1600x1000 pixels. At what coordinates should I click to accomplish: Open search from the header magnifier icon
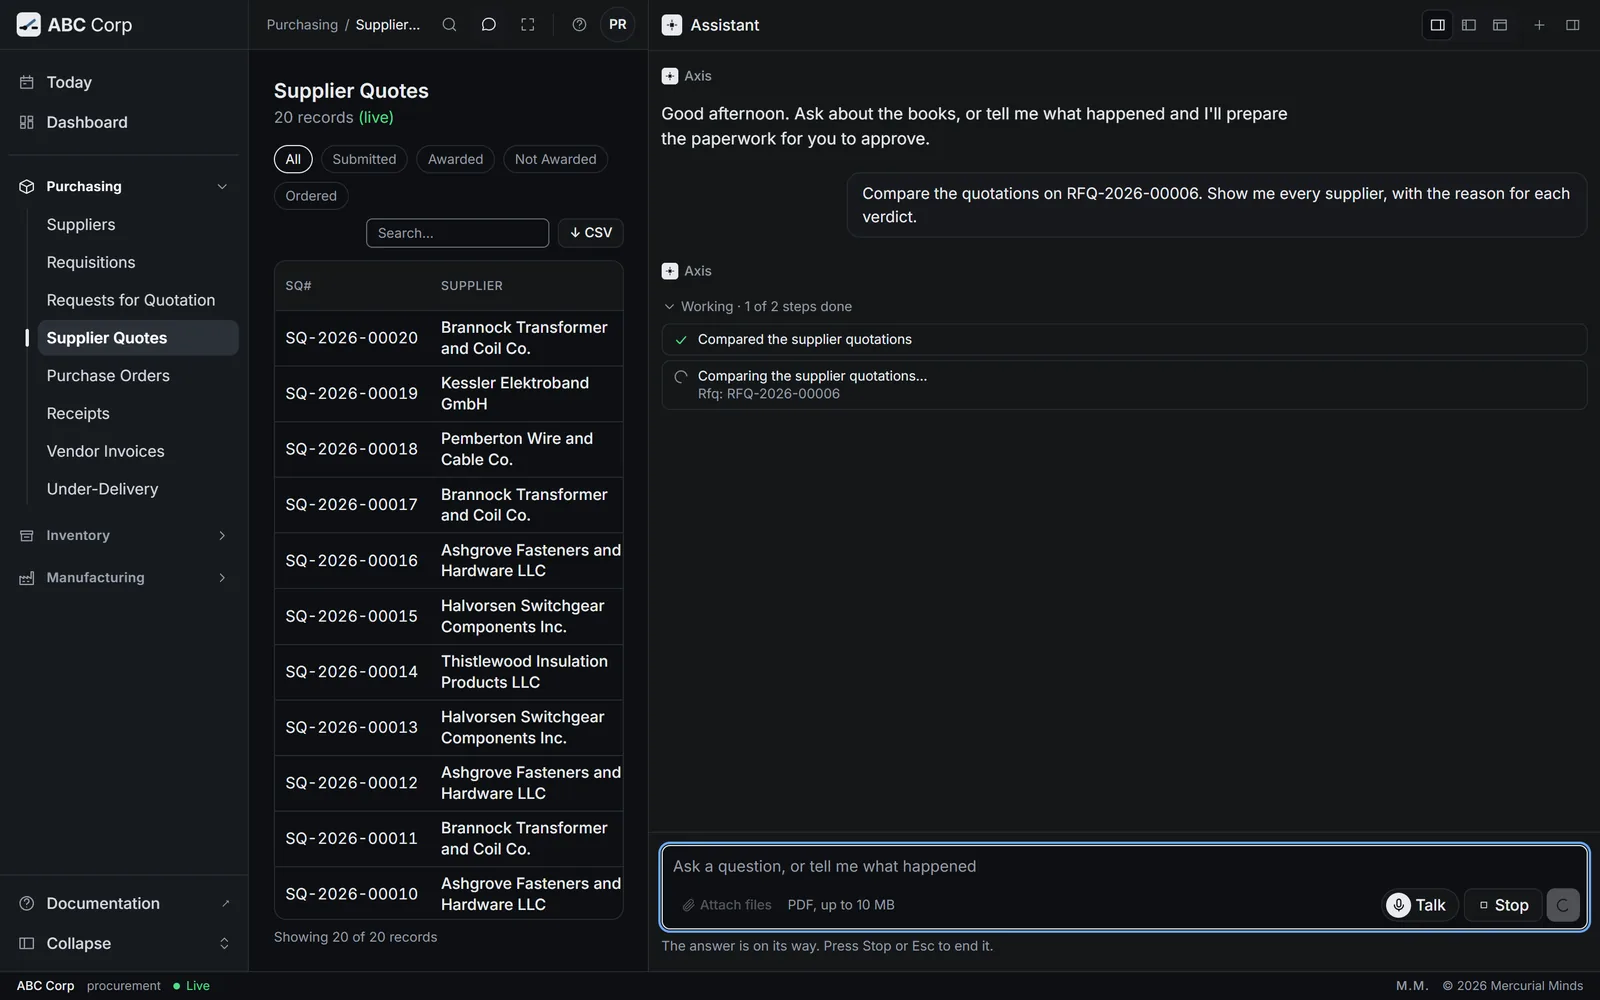pos(449,25)
